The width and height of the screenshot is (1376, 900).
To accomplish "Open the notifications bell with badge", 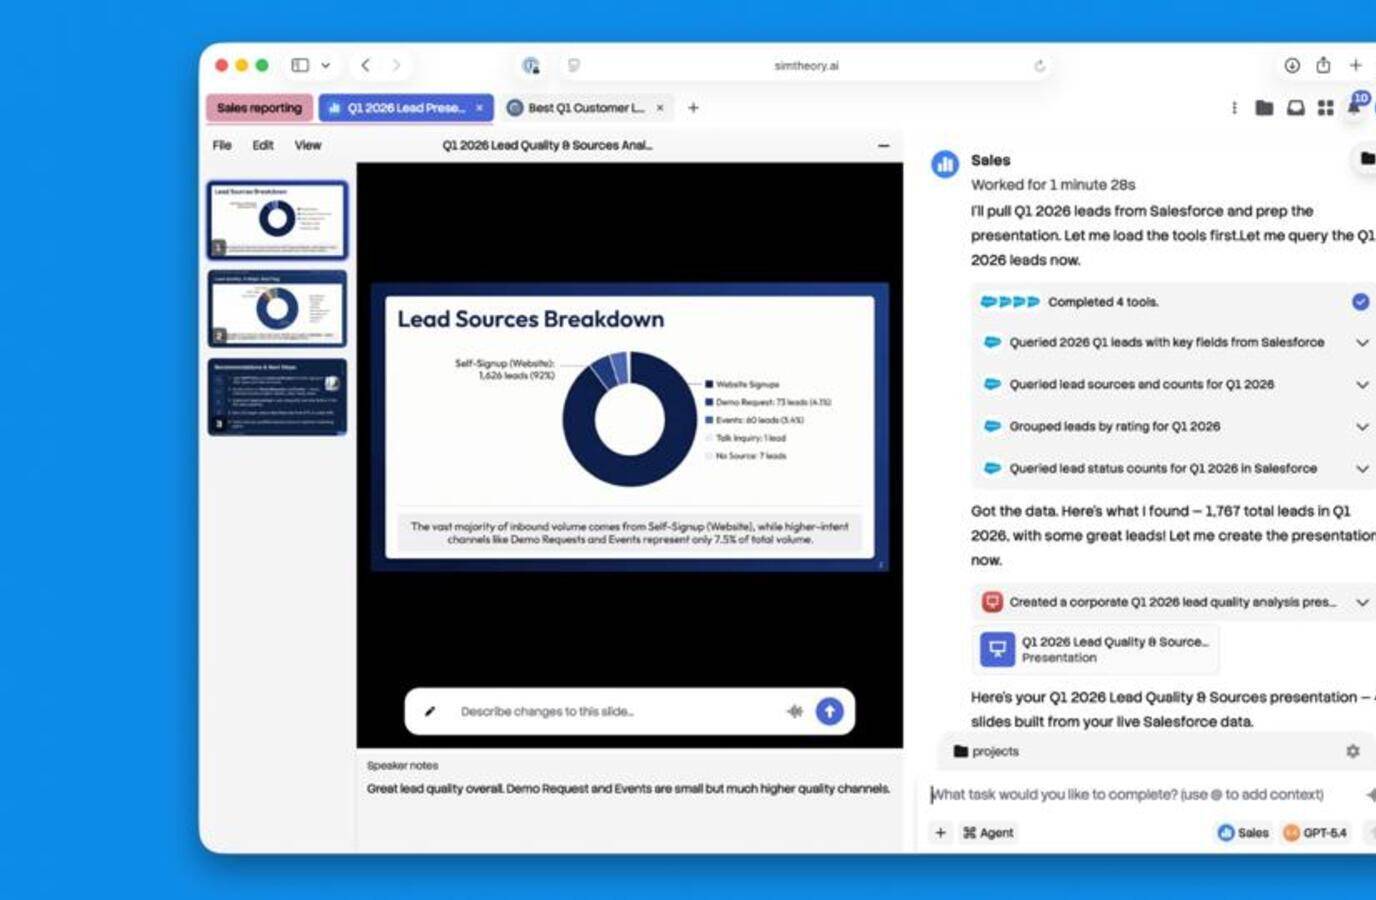I will (x=1354, y=107).
